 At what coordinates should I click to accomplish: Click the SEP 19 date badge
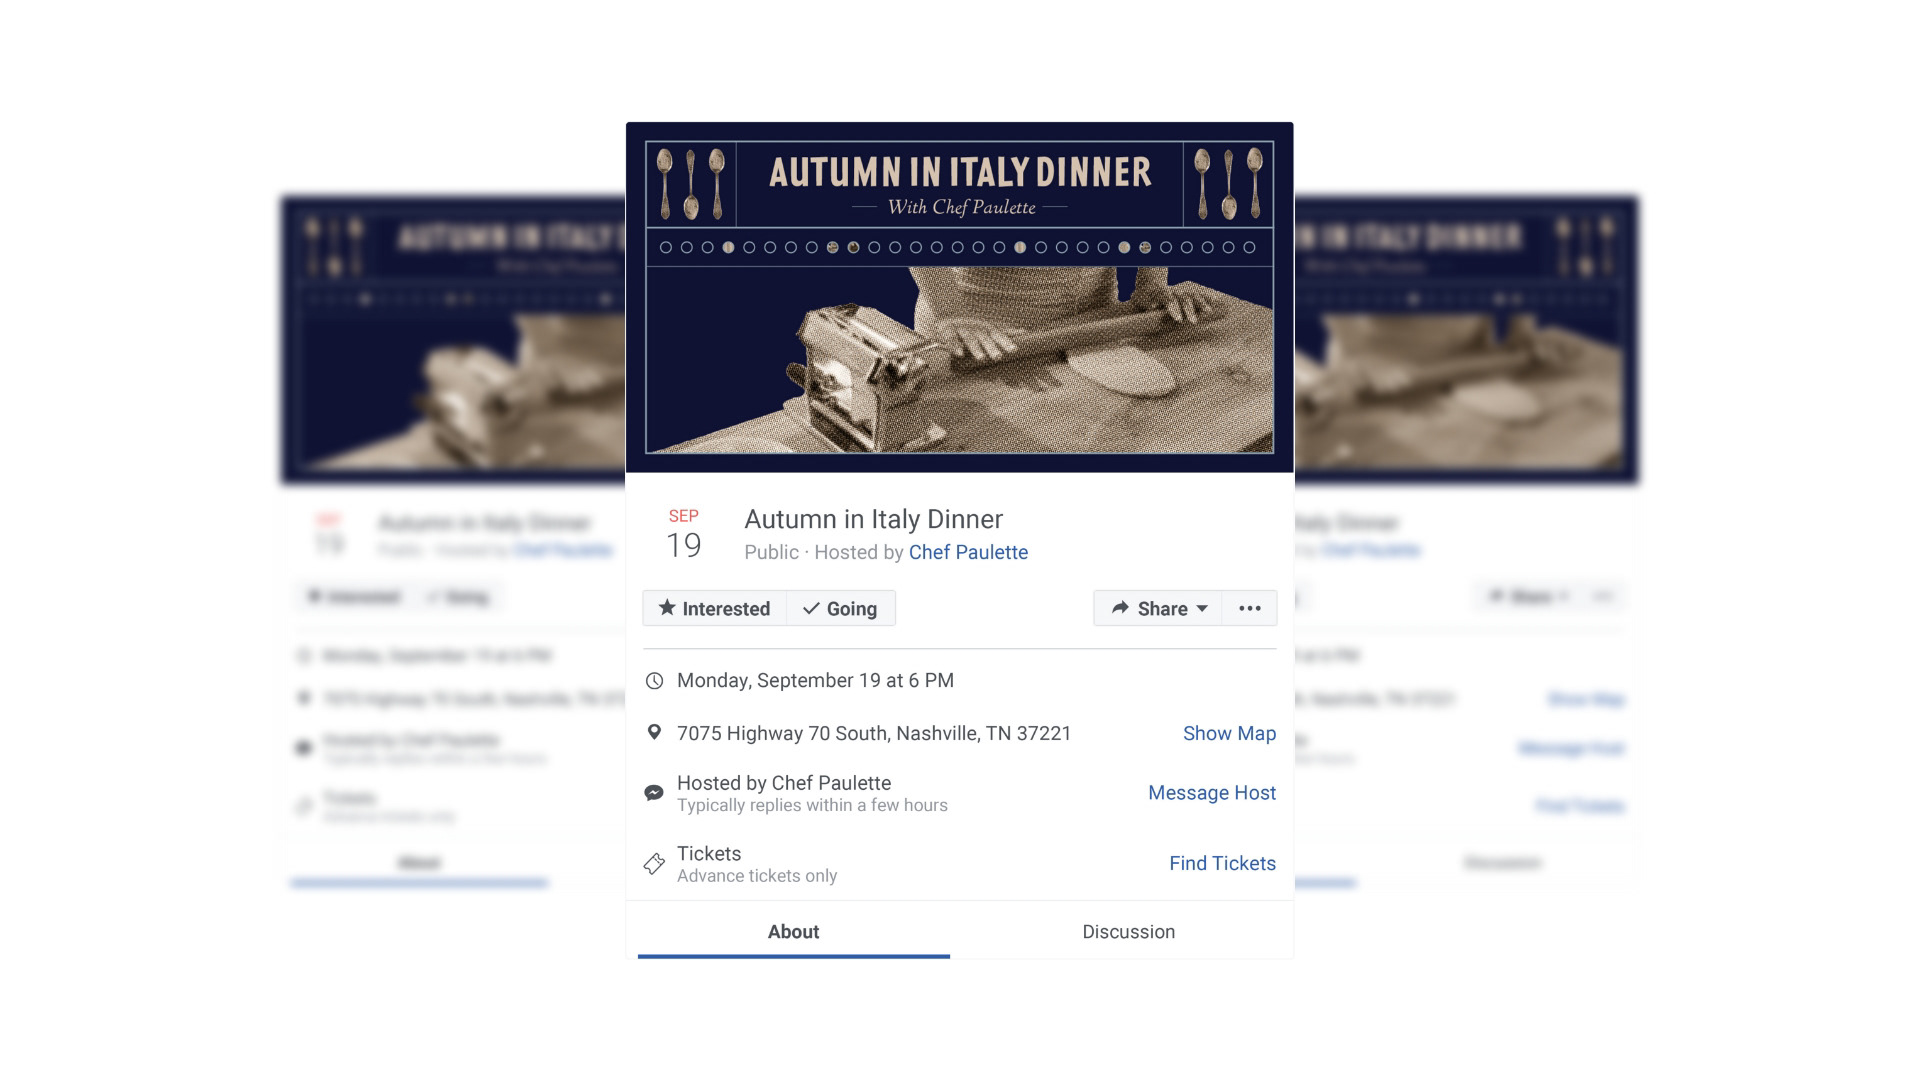[684, 534]
